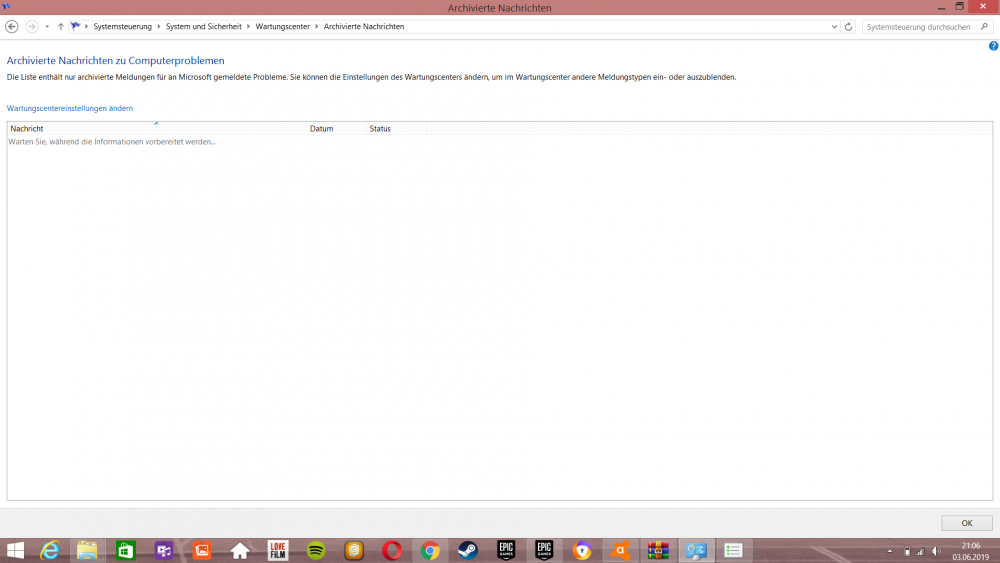Go up one level with up arrow
This screenshot has height=563, width=1000.
(61, 27)
